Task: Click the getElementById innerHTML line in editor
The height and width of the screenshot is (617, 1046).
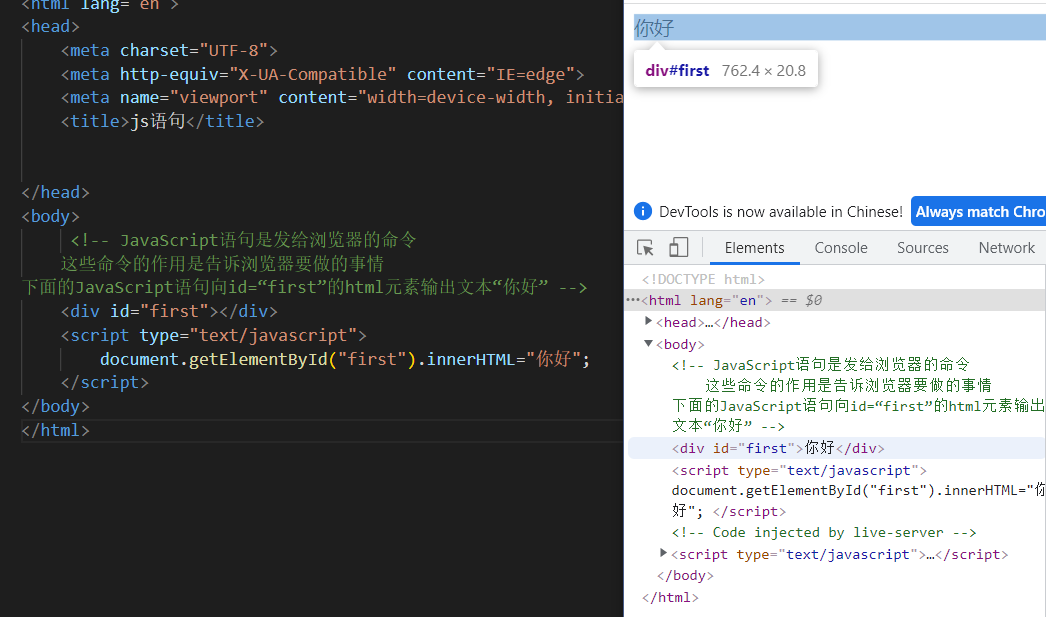Action: click(345, 359)
